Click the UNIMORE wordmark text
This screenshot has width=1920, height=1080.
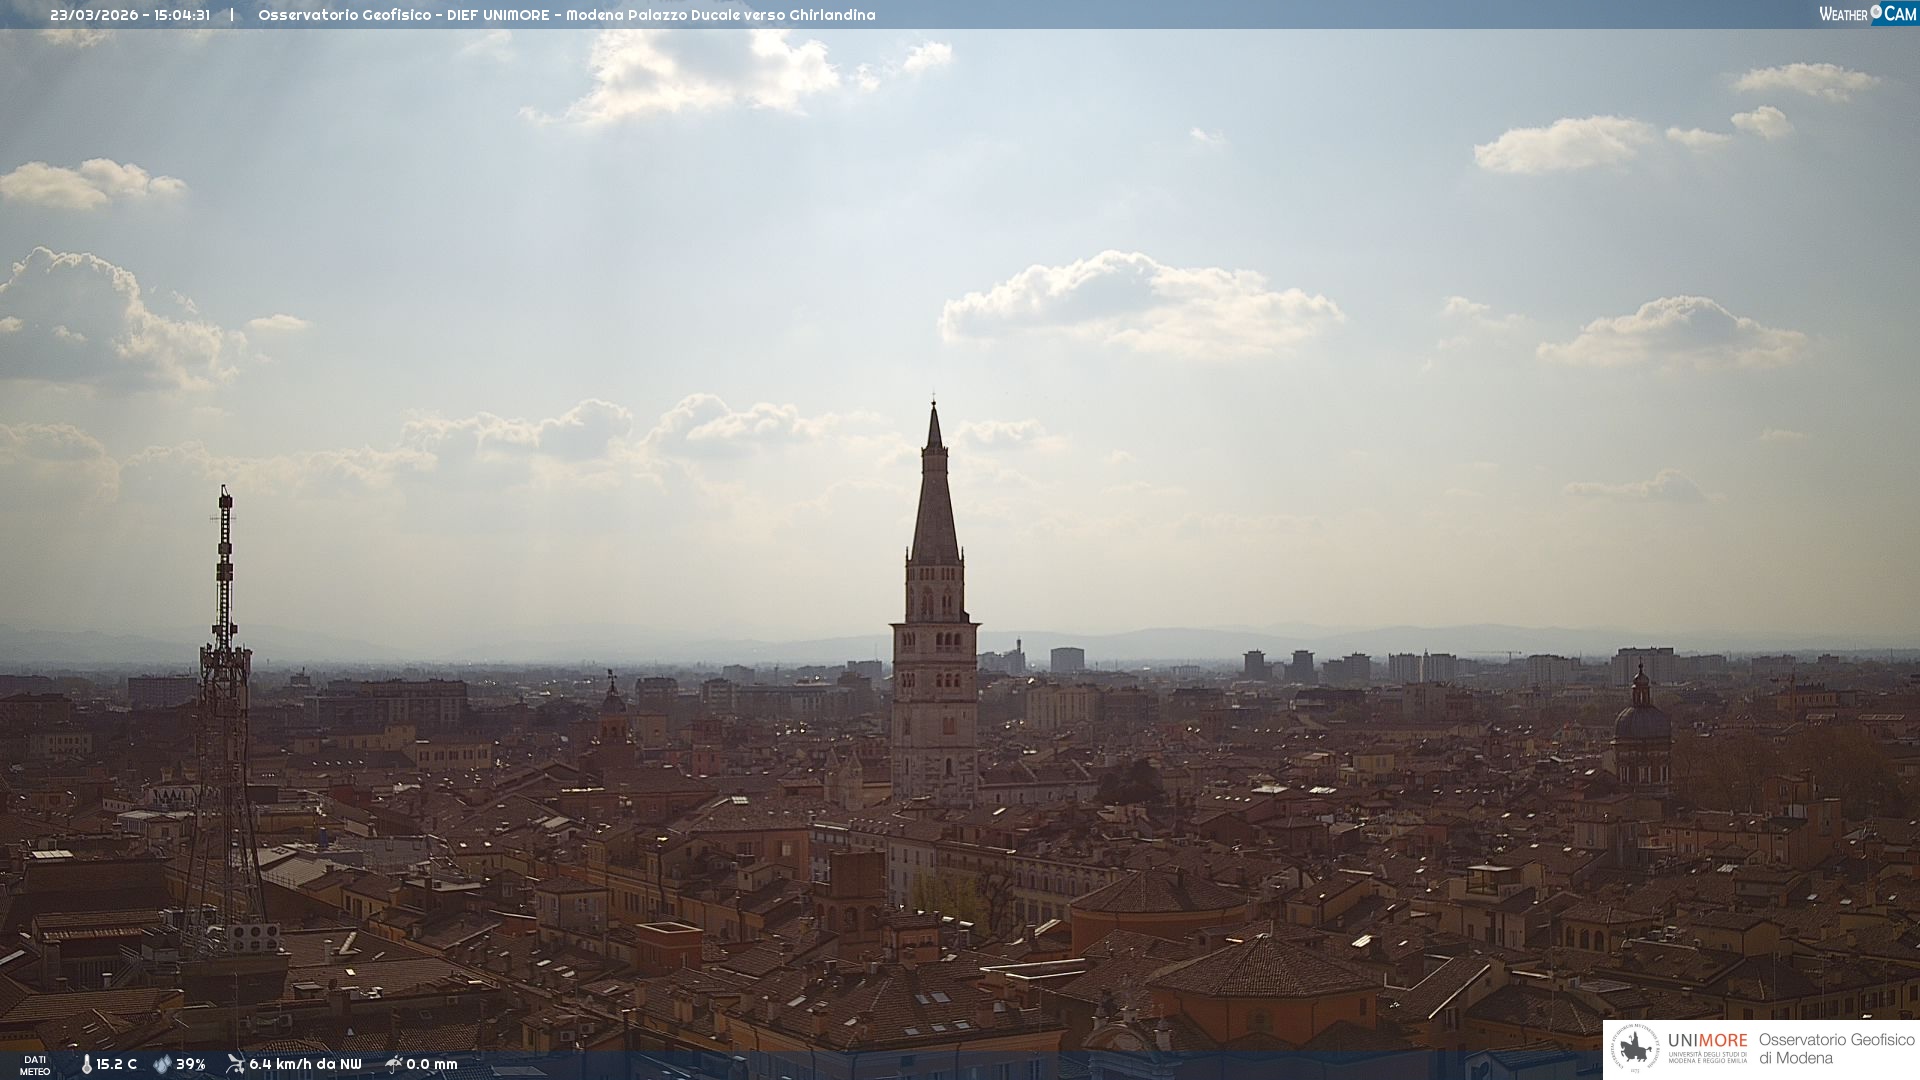(x=1707, y=1040)
